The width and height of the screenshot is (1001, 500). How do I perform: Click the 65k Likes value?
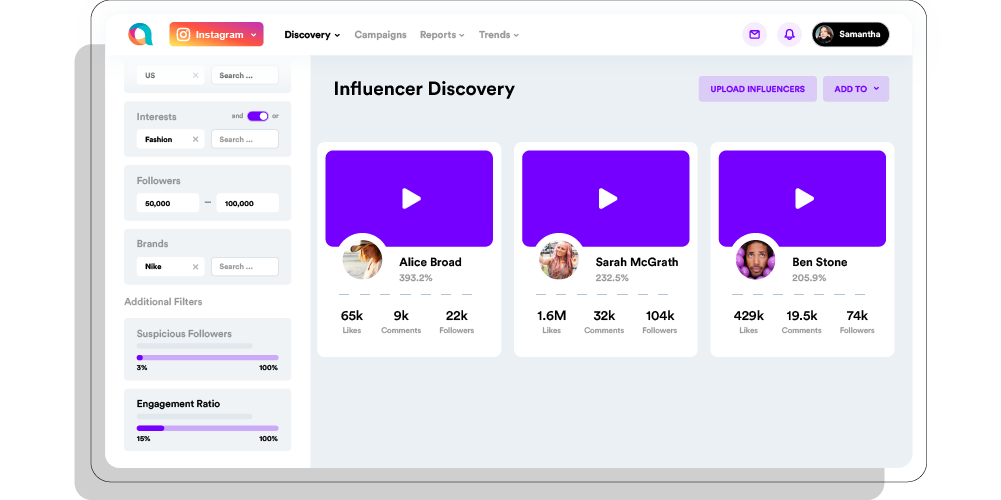point(352,315)
